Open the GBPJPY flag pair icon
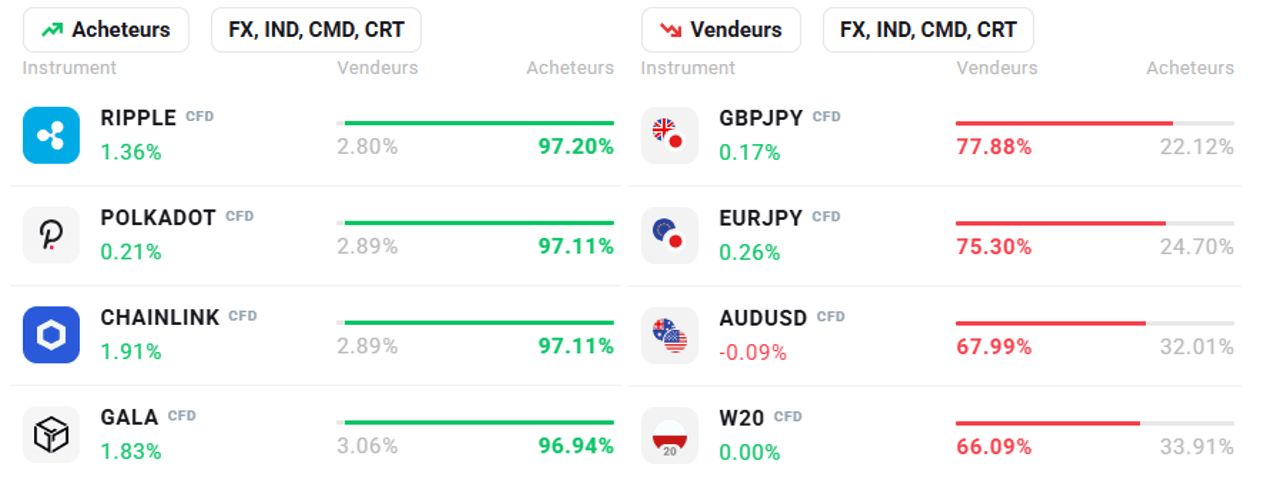Viewport: 1280px width, 484px height. pos(669,135)
